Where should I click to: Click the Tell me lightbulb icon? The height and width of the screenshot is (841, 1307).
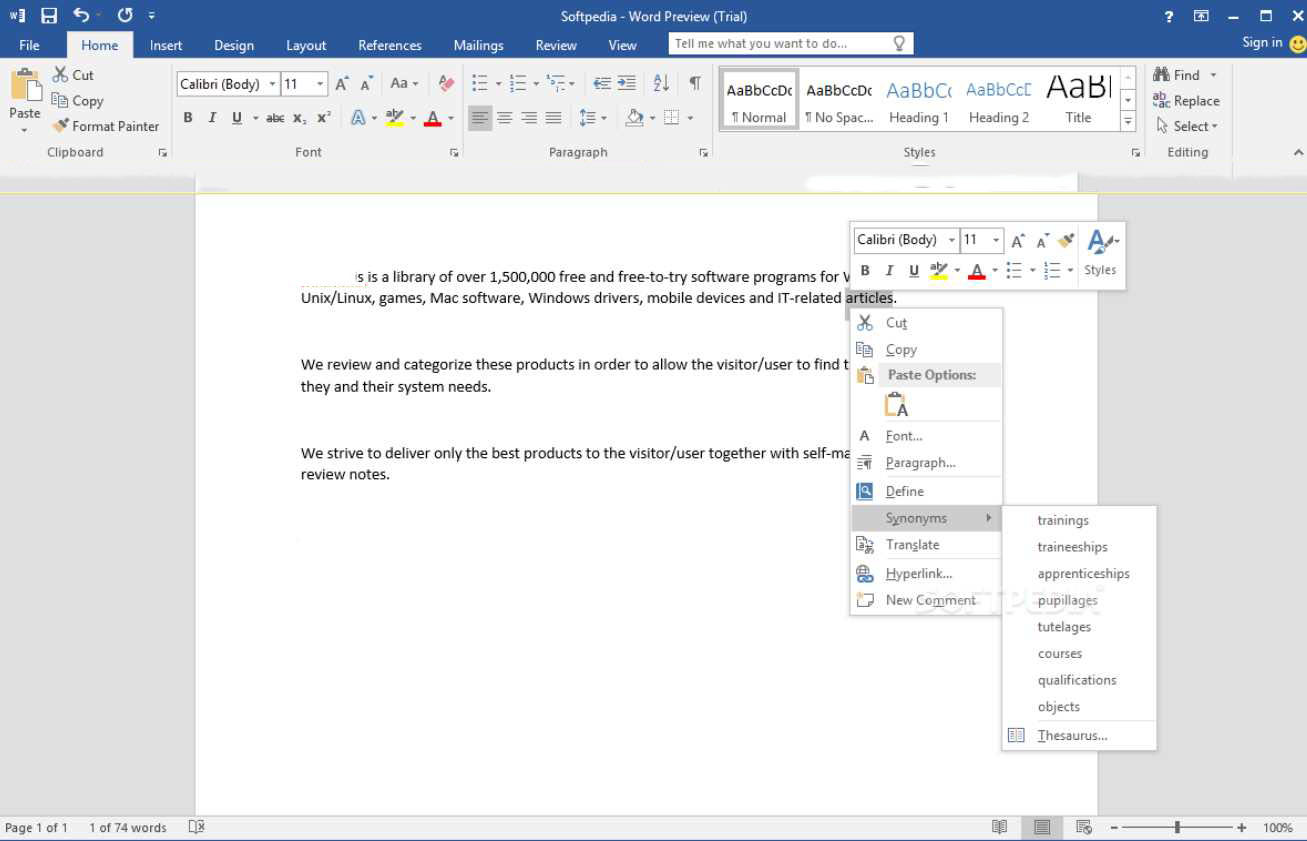[x=899, y=43]
